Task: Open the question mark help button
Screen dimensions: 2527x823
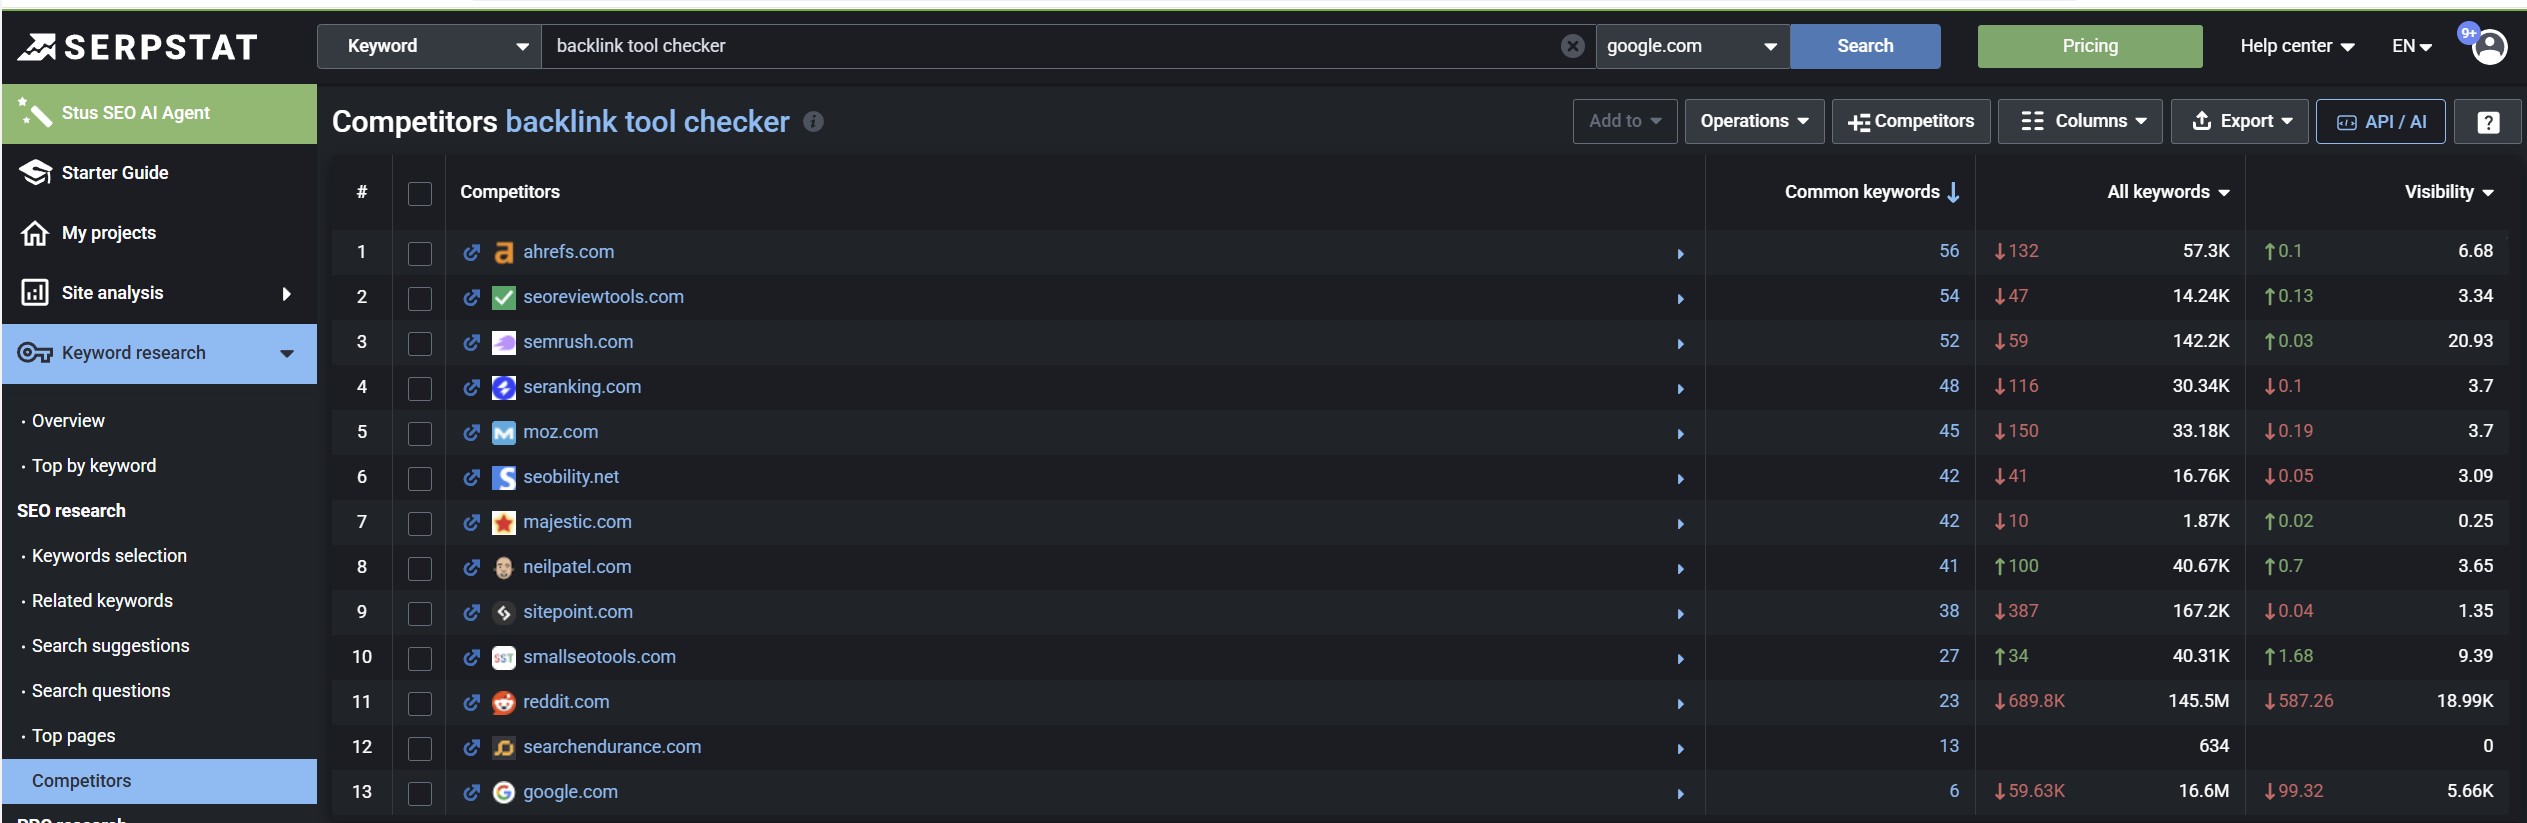Action: click(x=2488, y=122)
